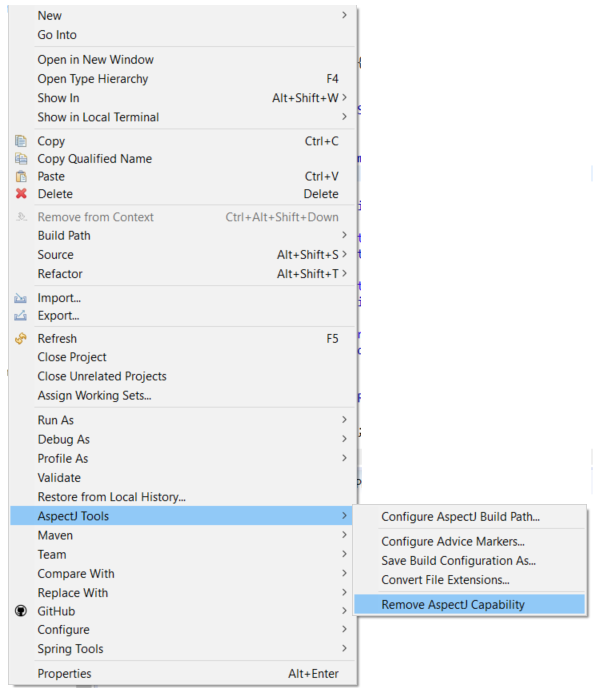Open the Configure submenu

(182, 630)
